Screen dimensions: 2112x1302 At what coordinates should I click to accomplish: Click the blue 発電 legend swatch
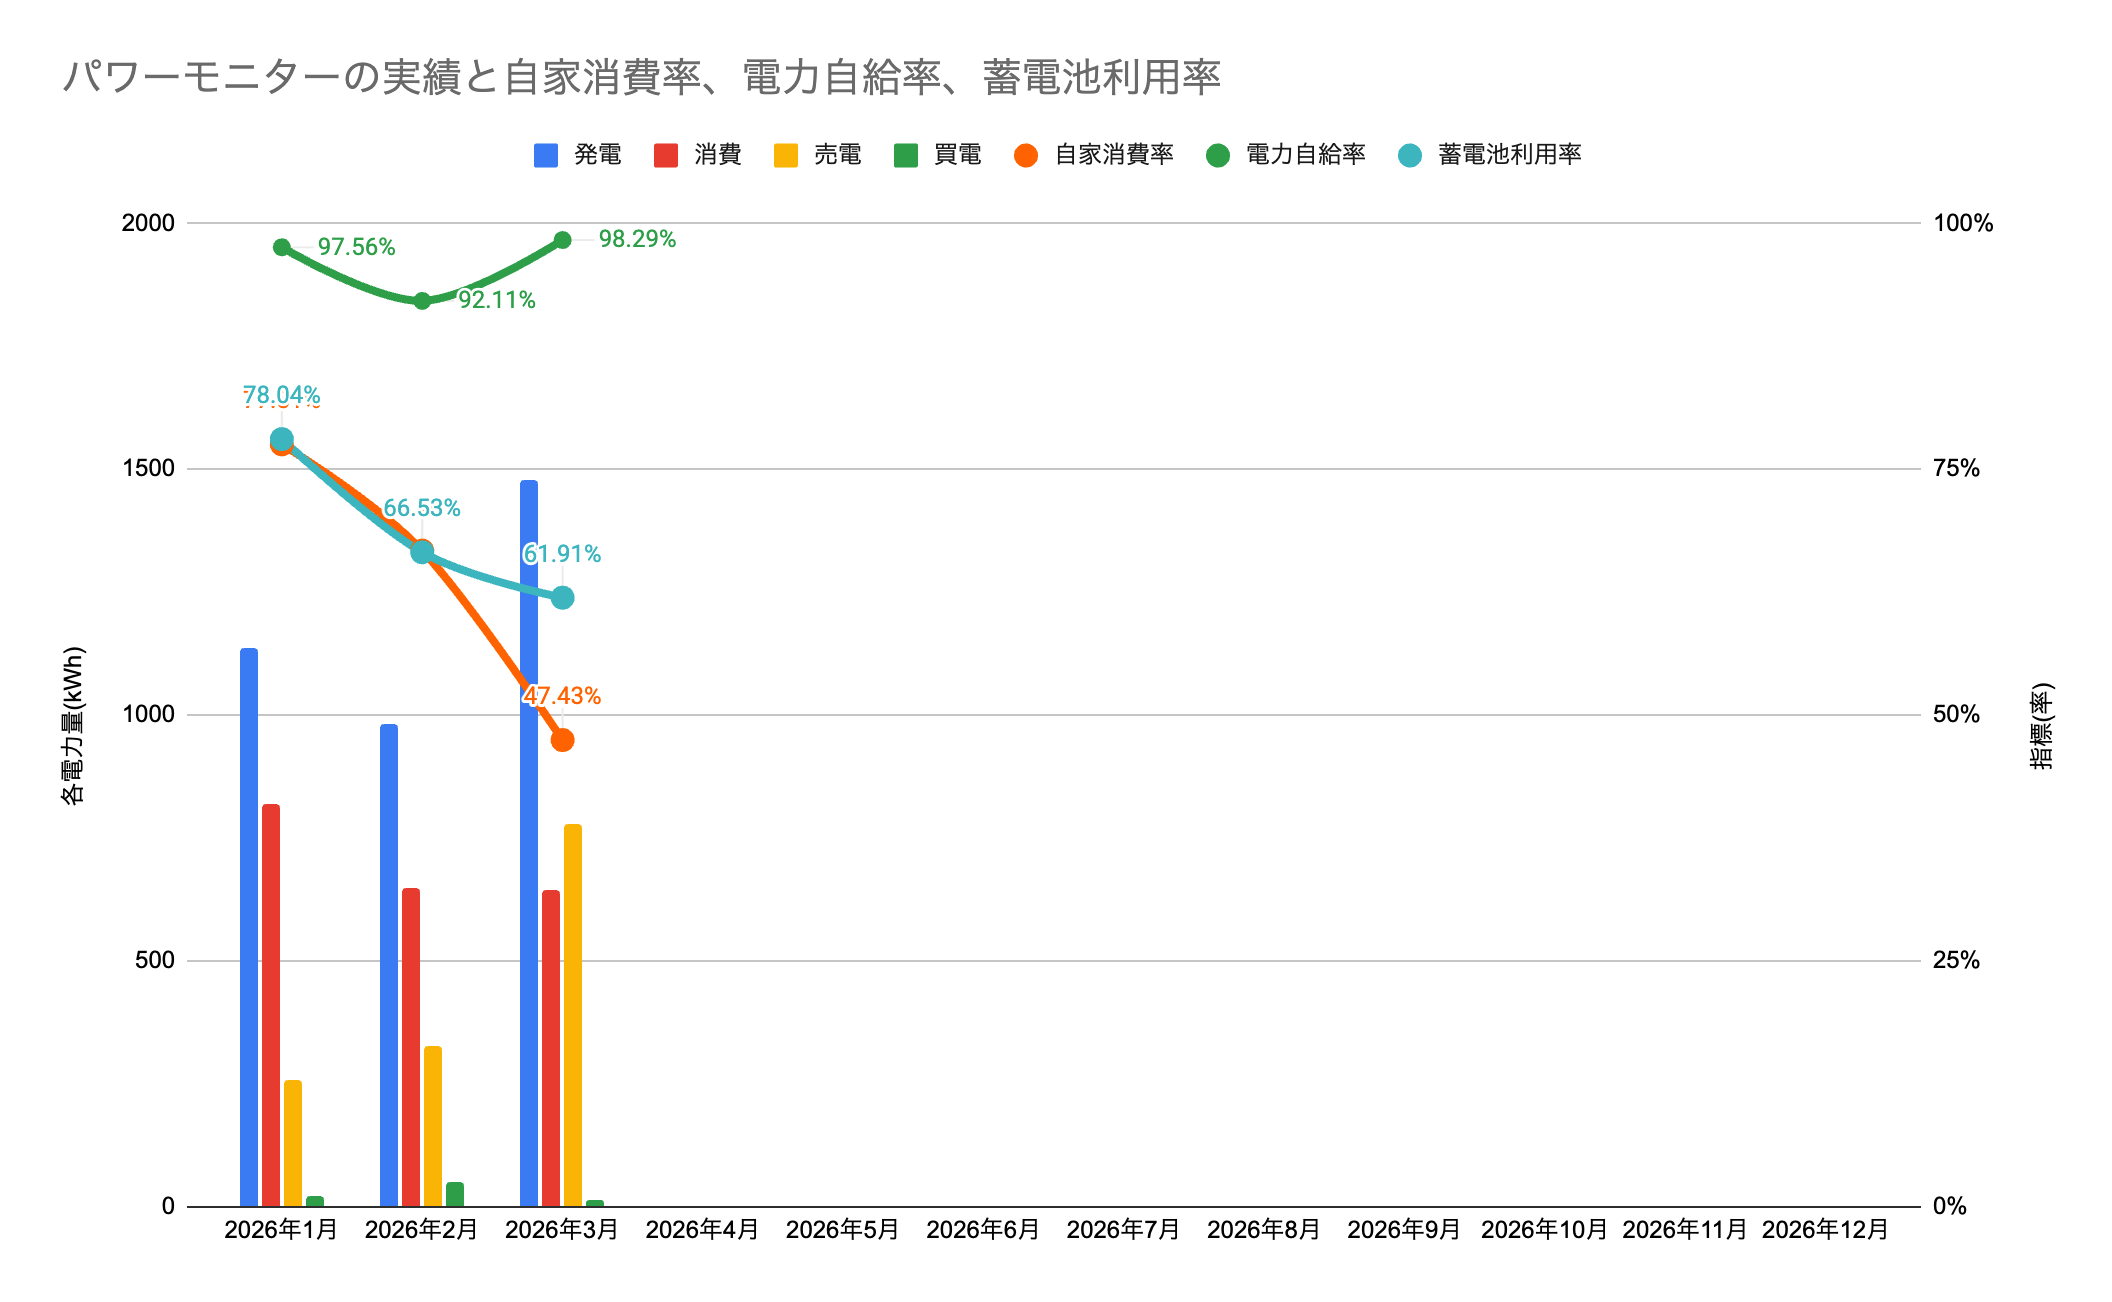click(545, 156)
